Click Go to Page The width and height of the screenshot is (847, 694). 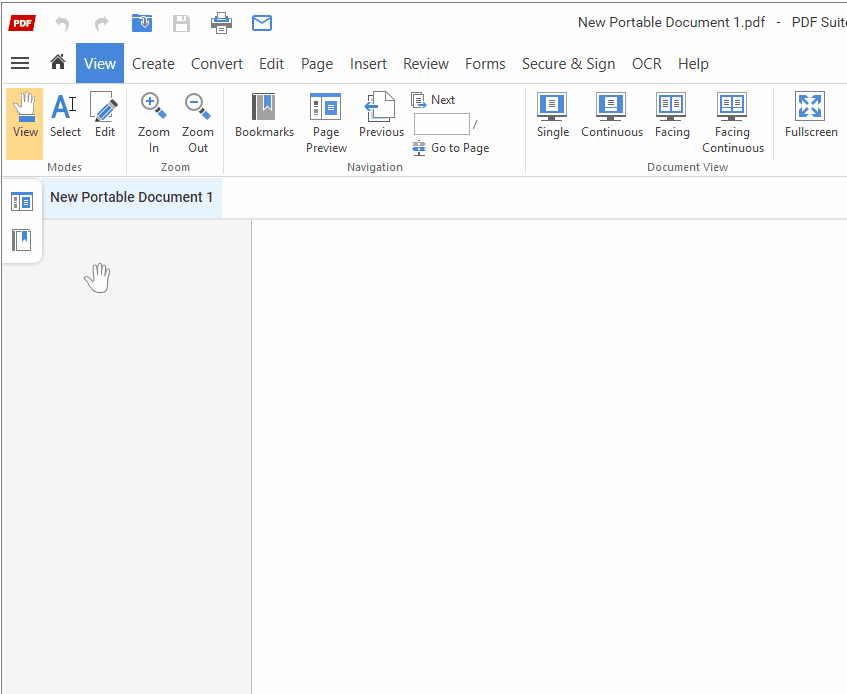coord(451,148)
